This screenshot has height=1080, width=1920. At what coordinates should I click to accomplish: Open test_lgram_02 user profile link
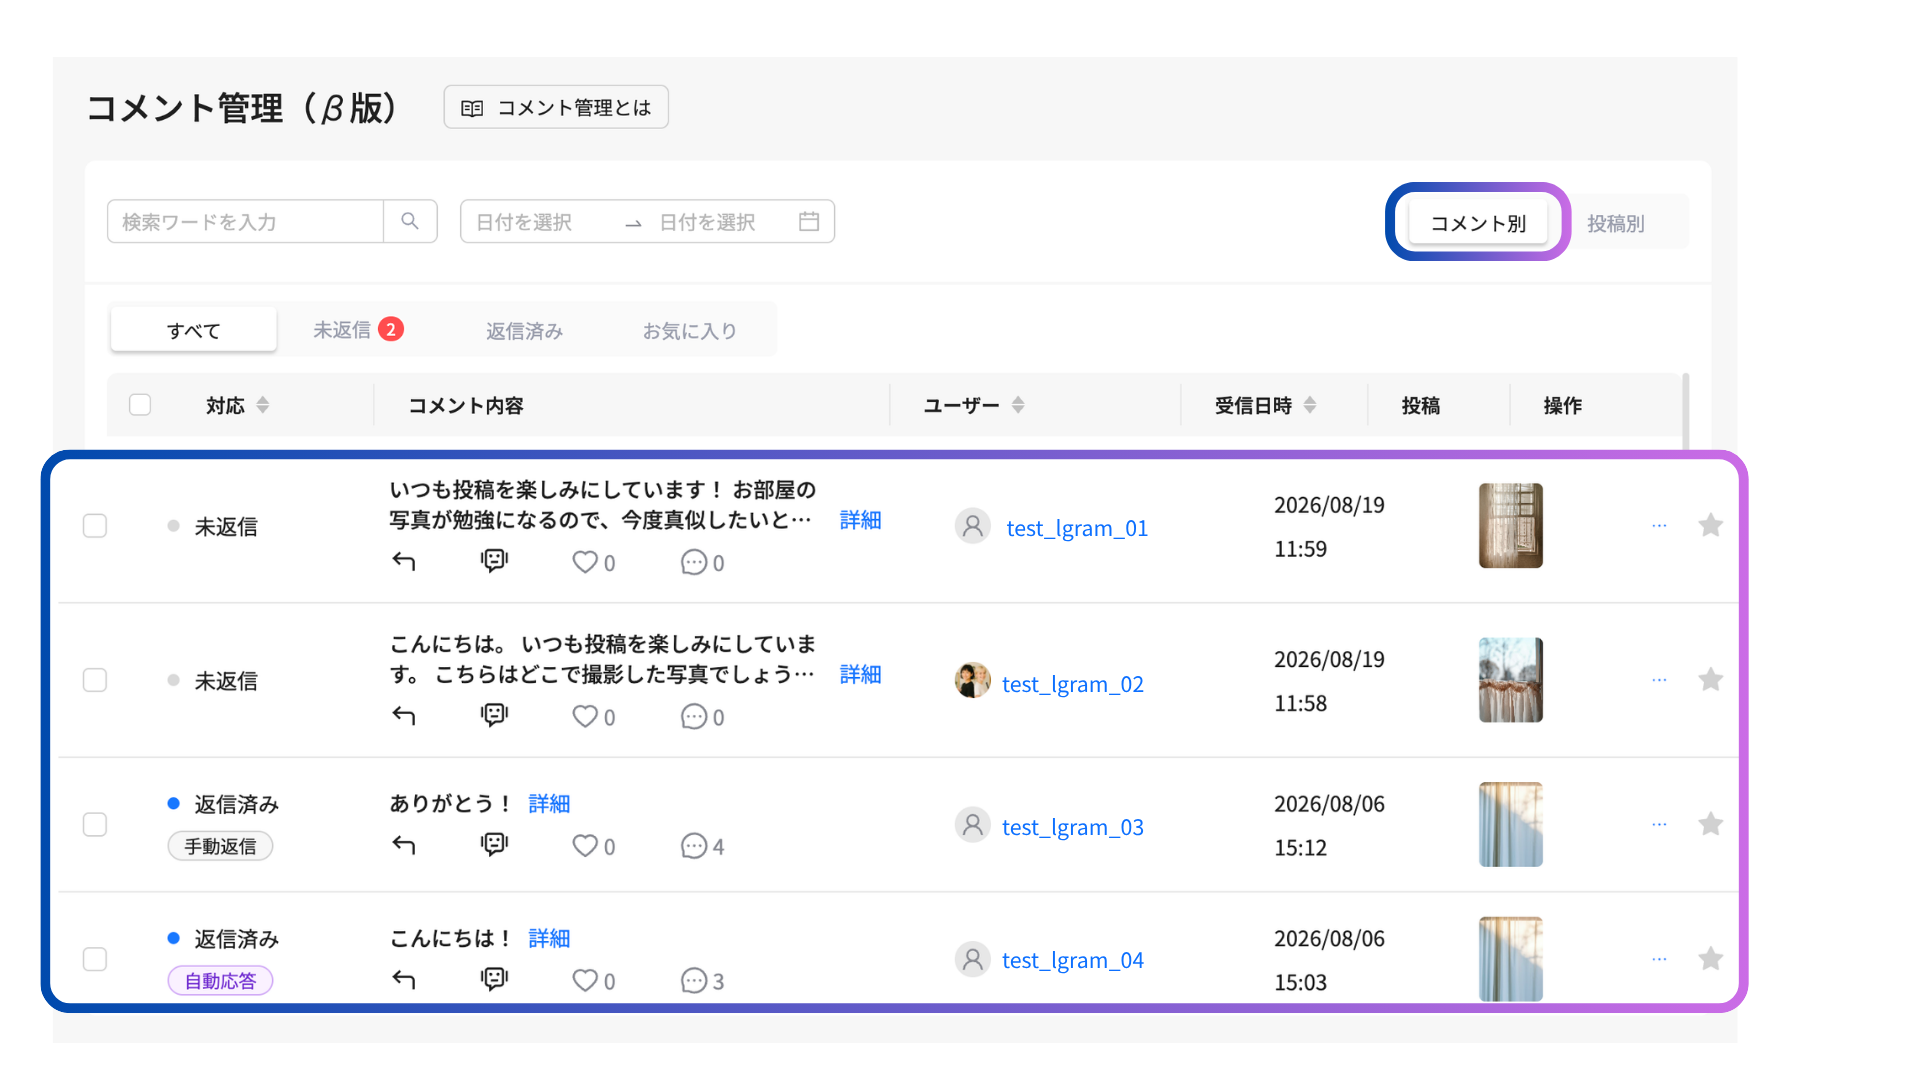(x=1072, y=684)
